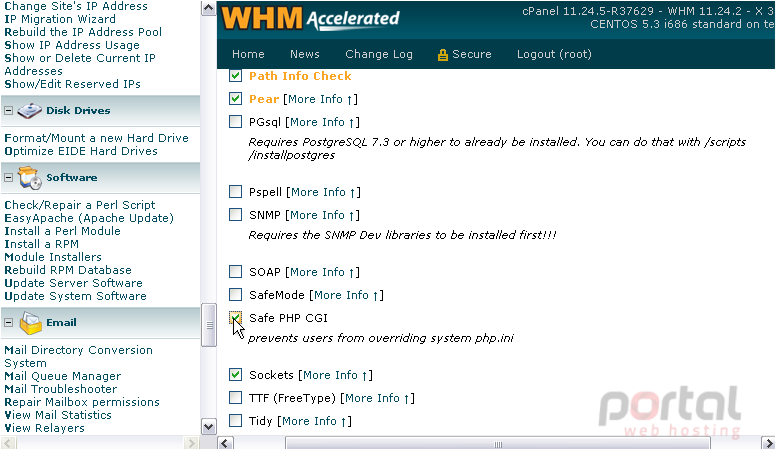
Task: Tick the SNMP checkbox
Action: tap(236, 214)
